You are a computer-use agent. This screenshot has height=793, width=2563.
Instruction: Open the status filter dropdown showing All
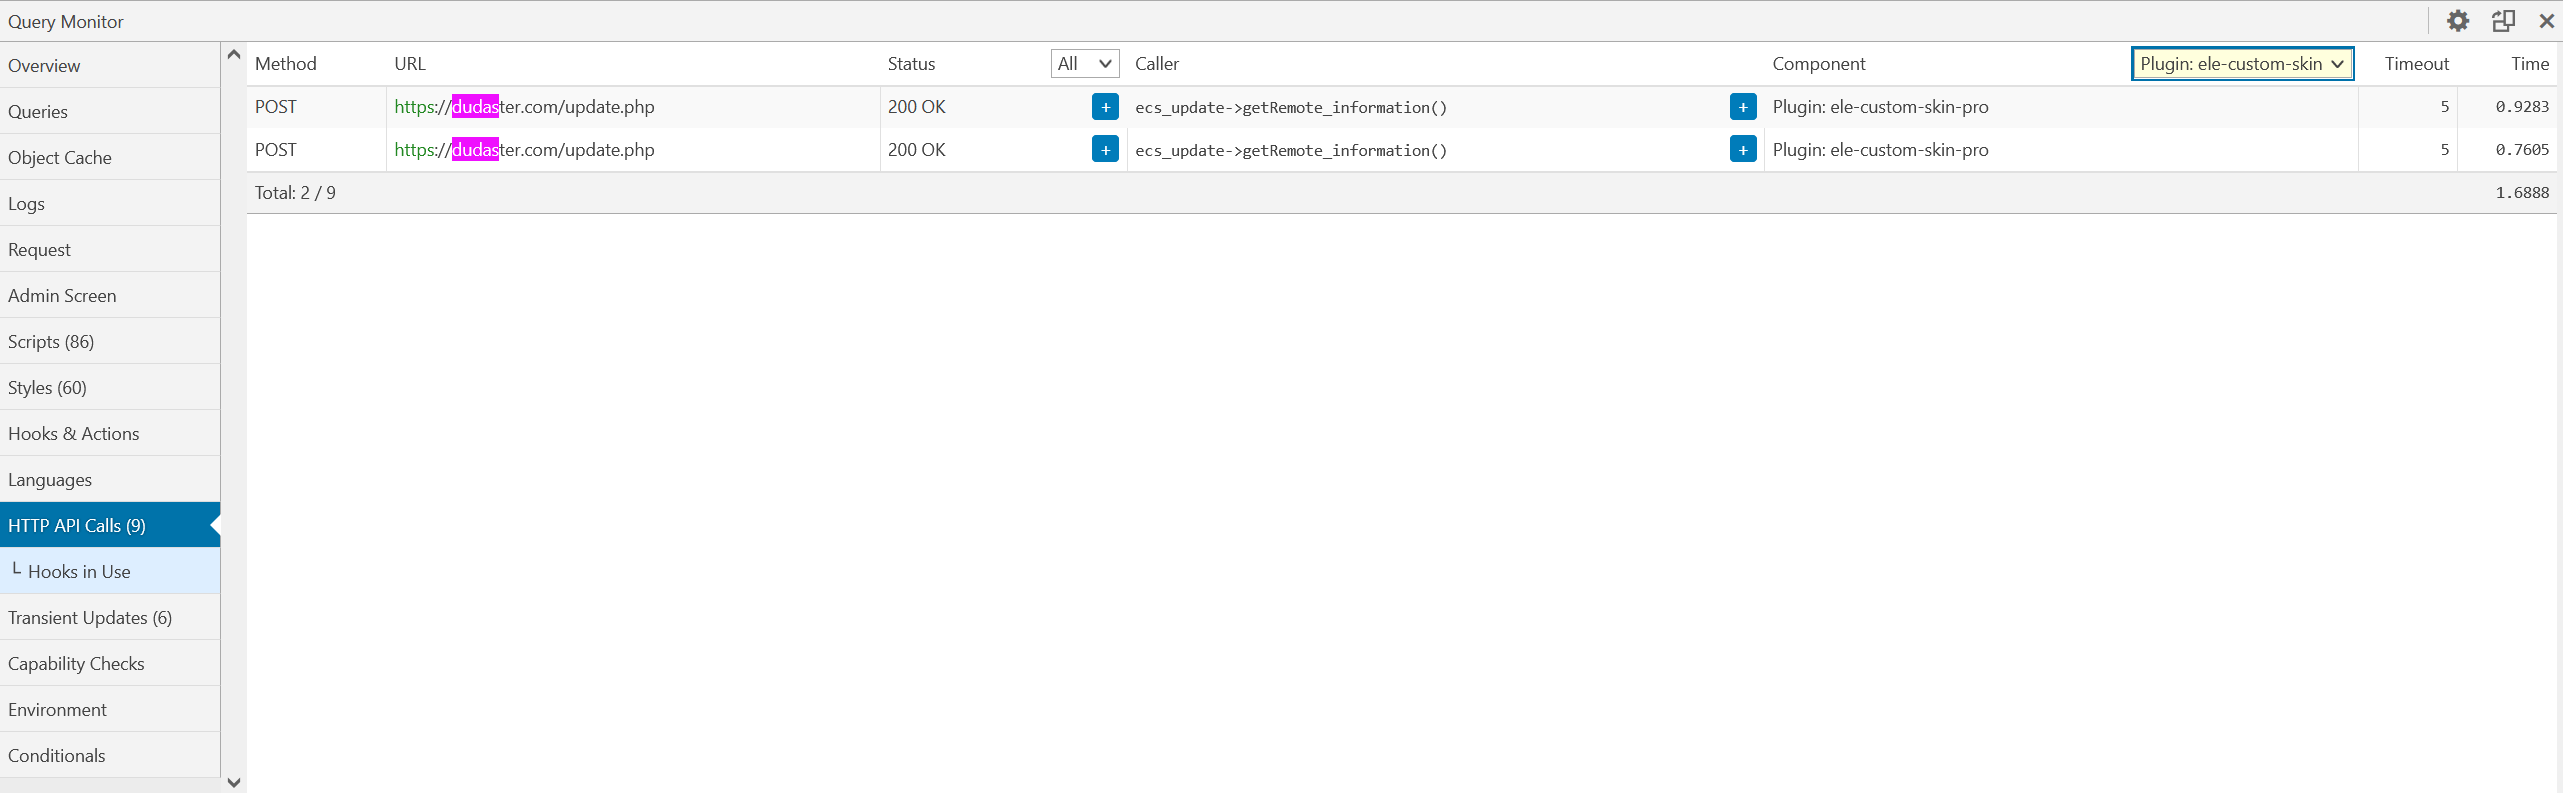[1084, 63]
